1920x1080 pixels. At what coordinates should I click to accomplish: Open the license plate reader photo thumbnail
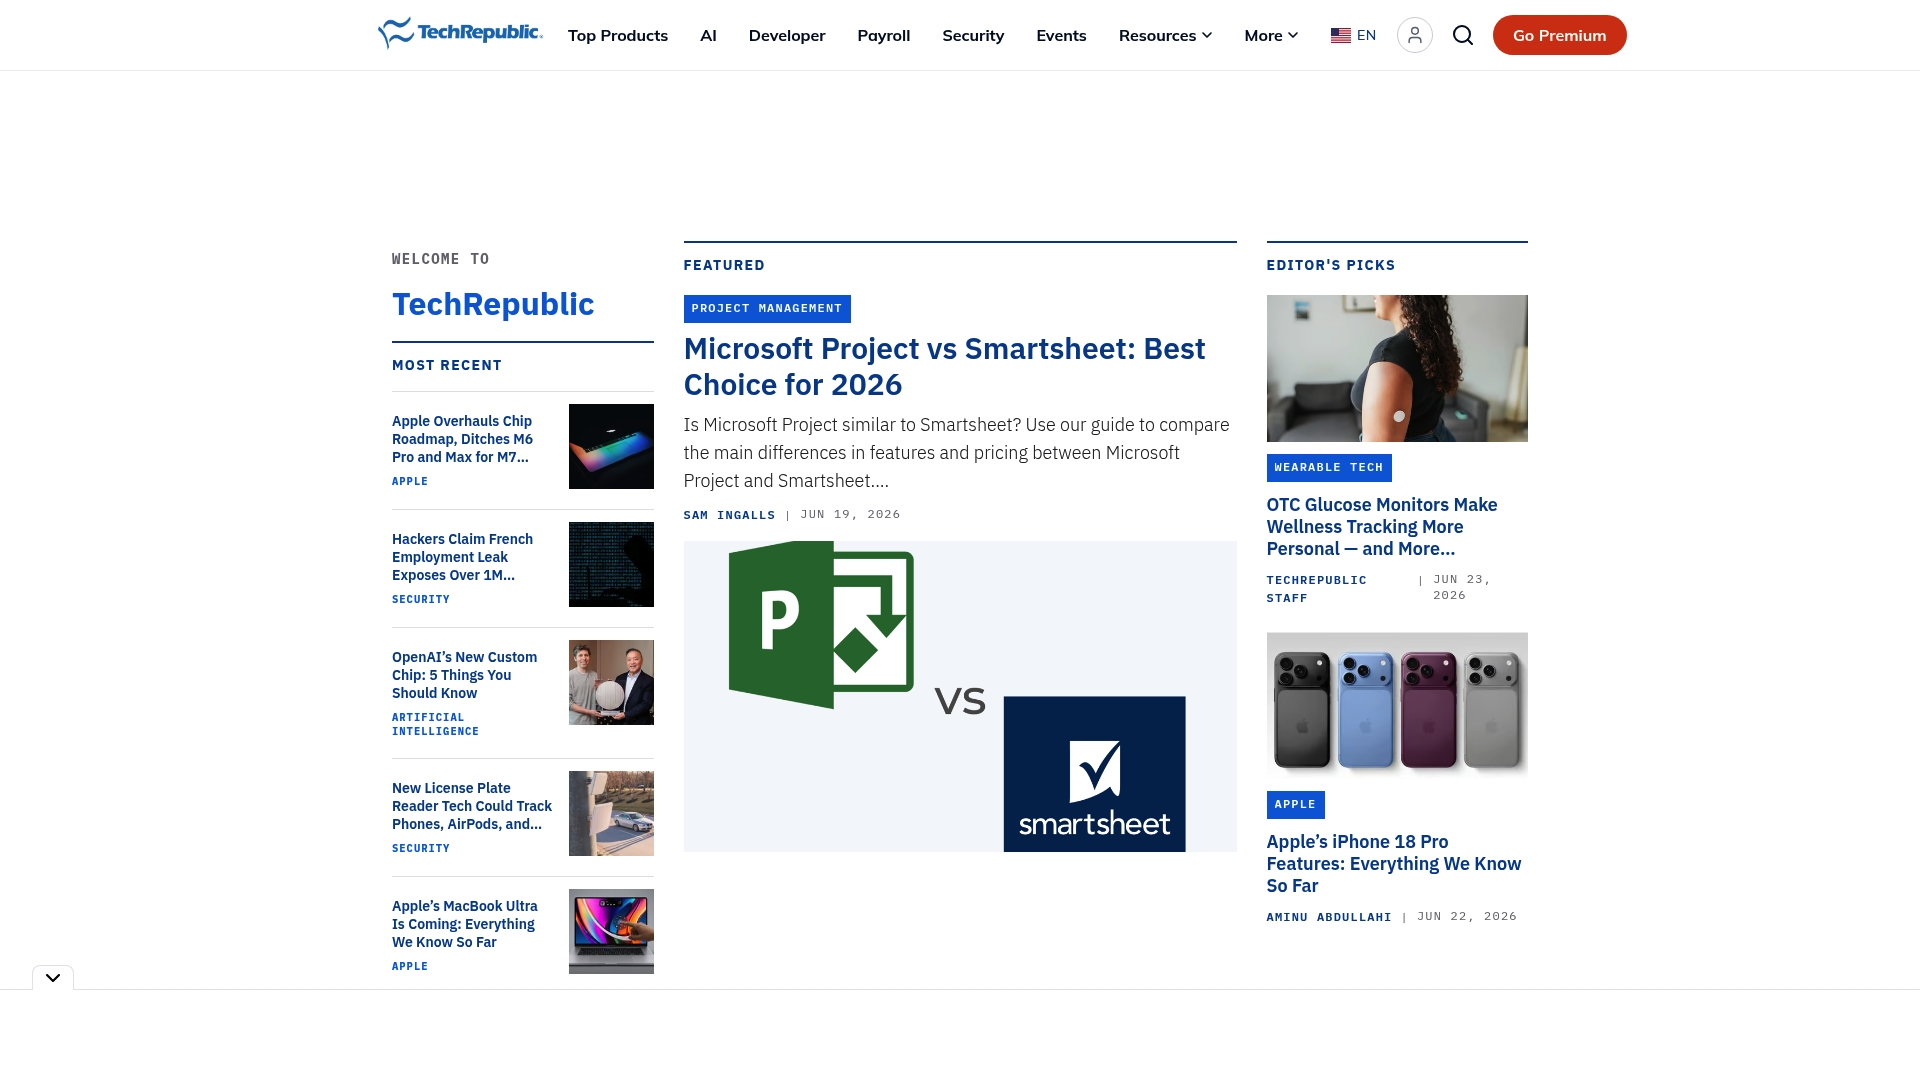[x=611, y=813]
